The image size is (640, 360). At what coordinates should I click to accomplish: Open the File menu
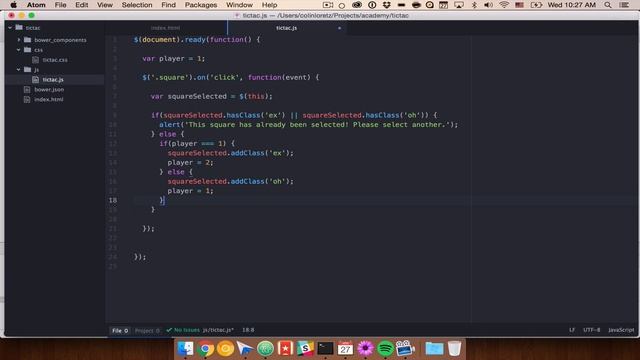coord(60,5)
